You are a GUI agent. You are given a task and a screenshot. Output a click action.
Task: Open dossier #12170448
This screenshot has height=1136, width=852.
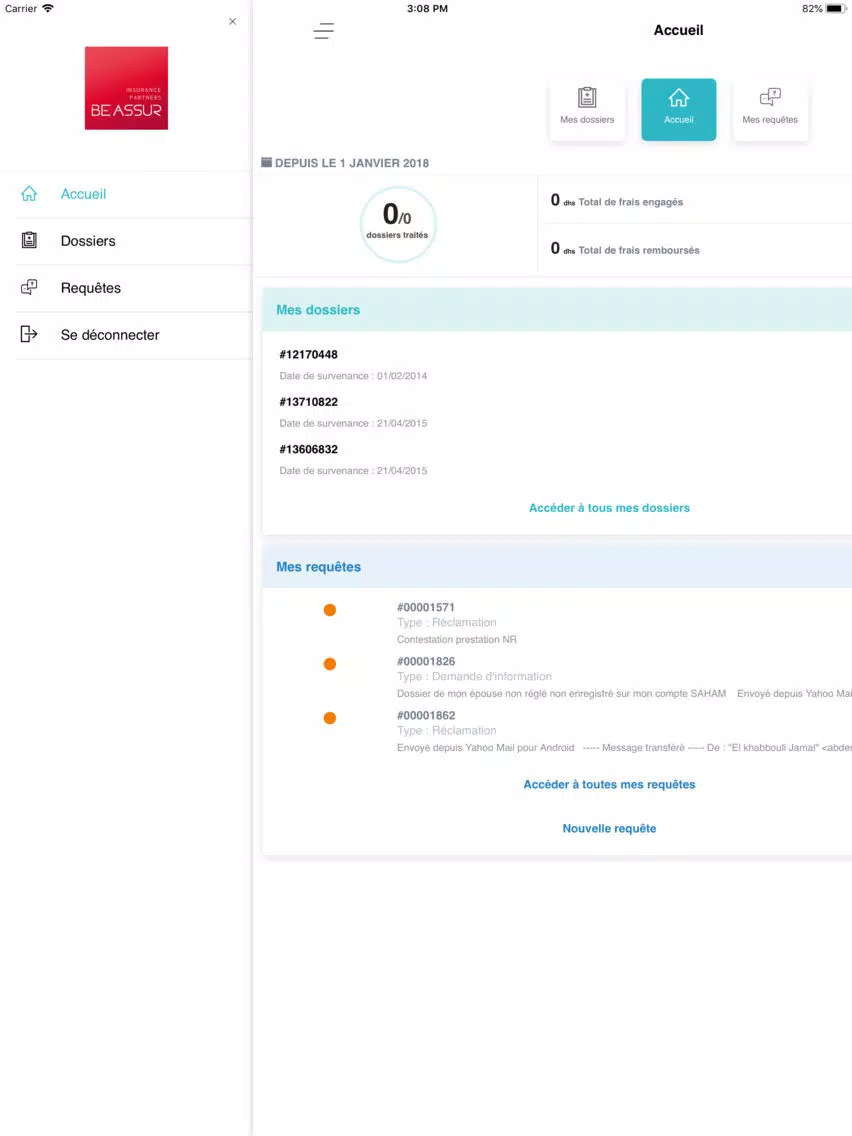(309, 354)
